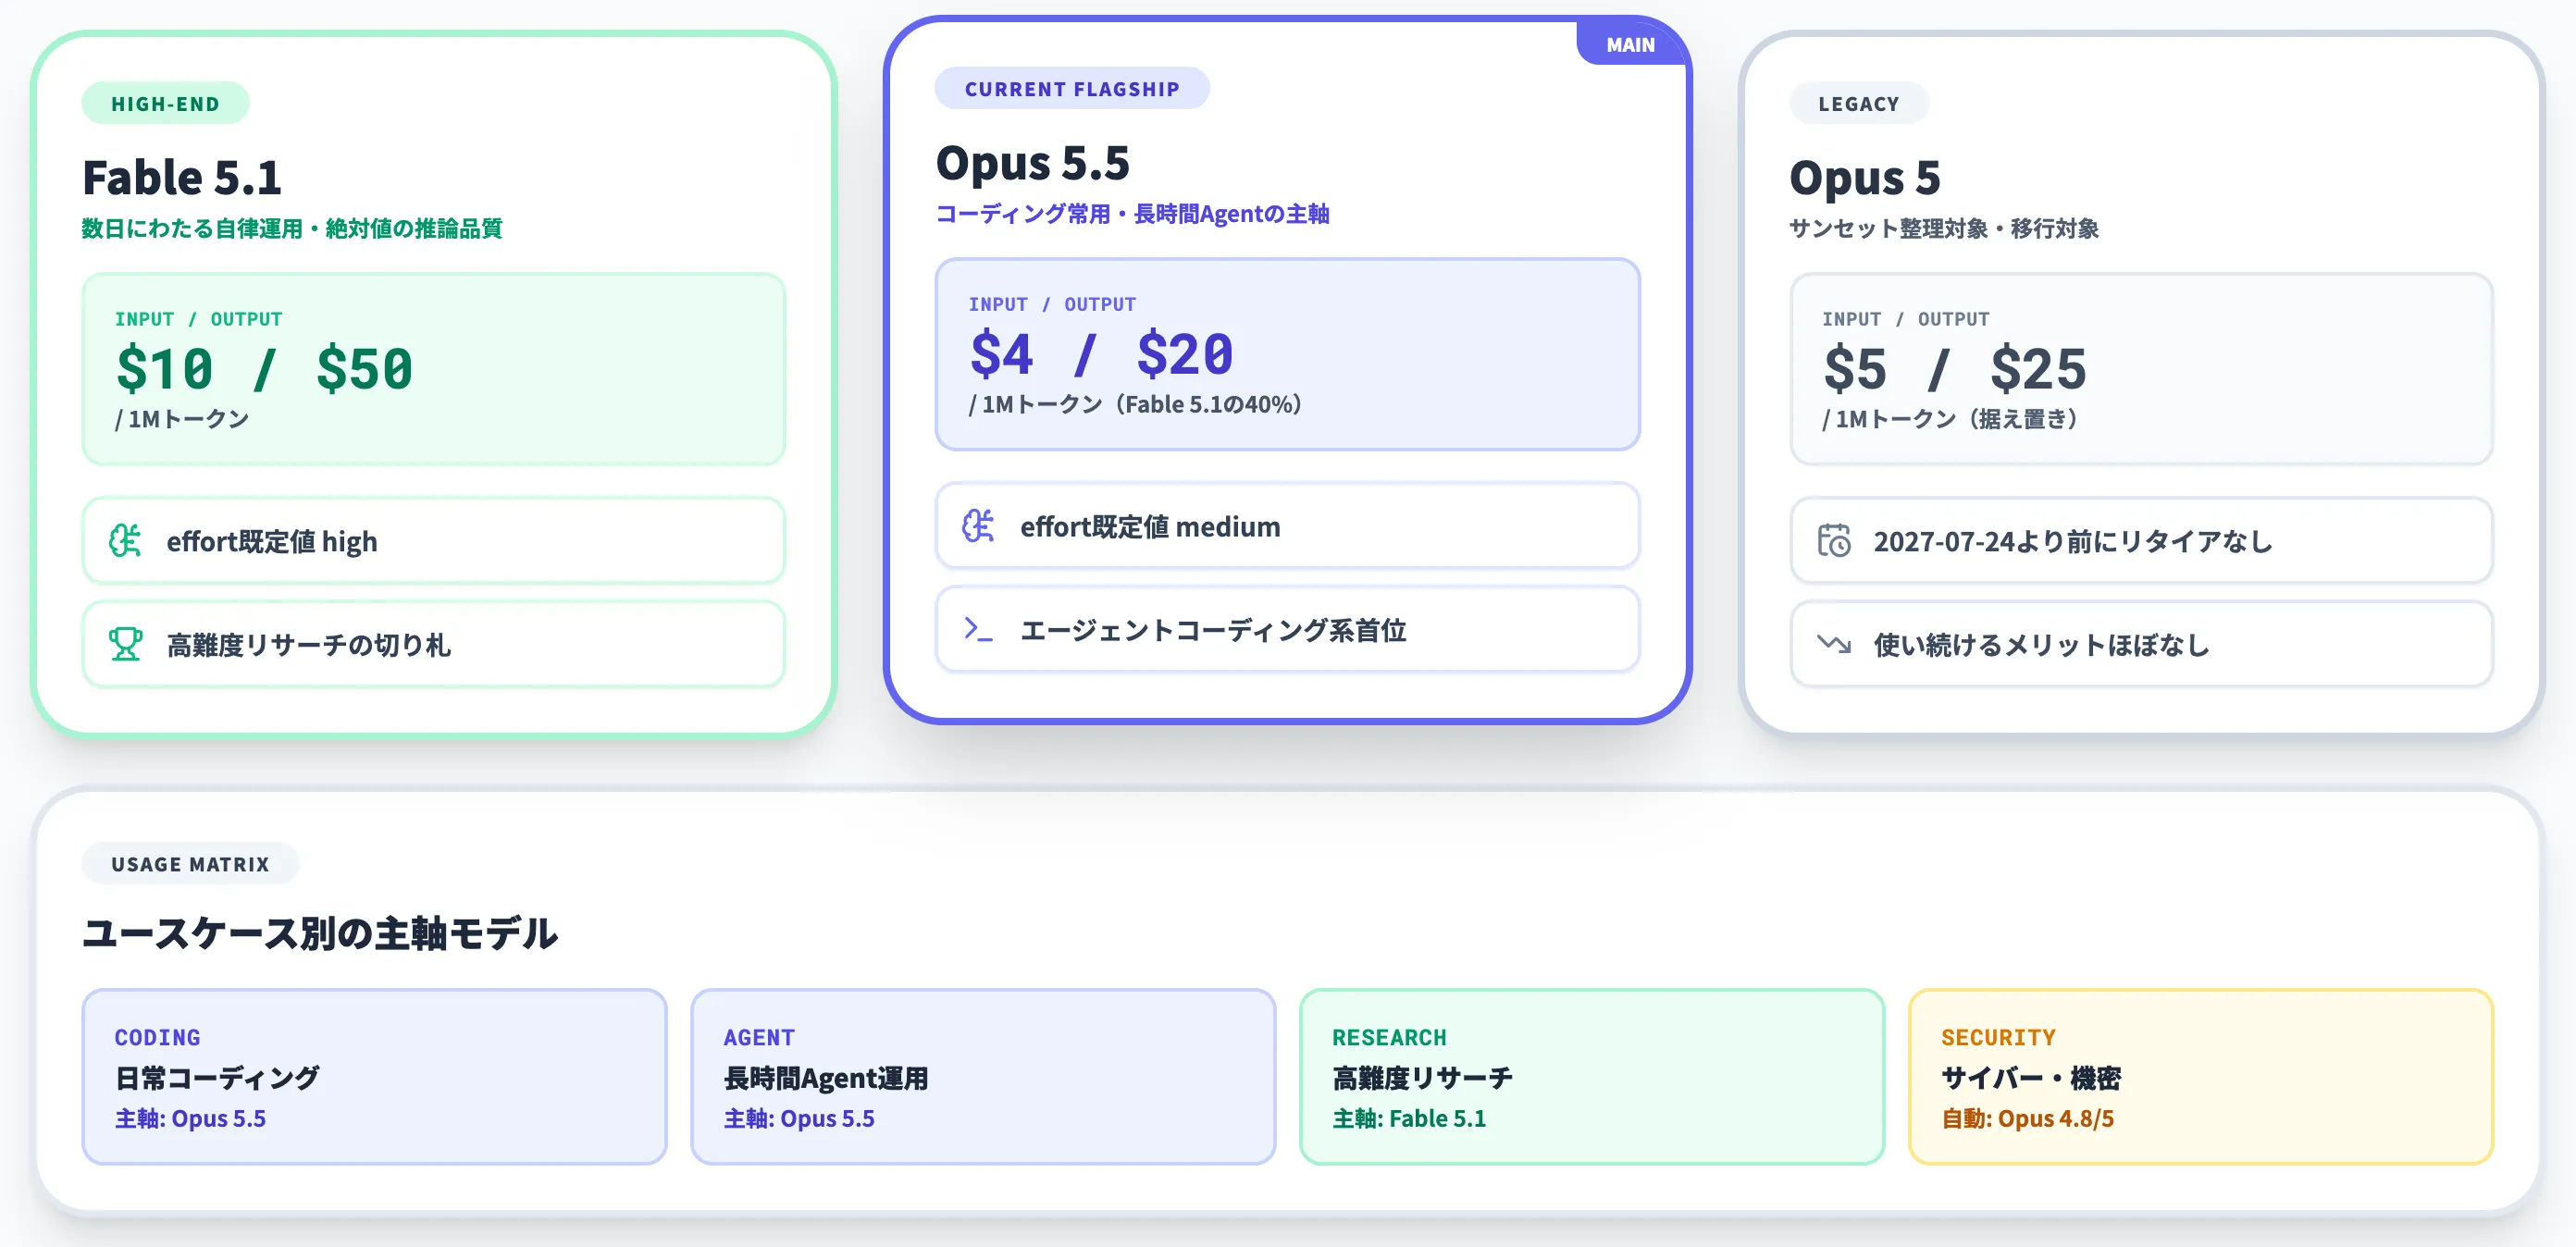2576x1247 pixels.
Task: Click the terminal prompt icon beside エージェントコーディング系首位
Action: [x=978, y=629]
